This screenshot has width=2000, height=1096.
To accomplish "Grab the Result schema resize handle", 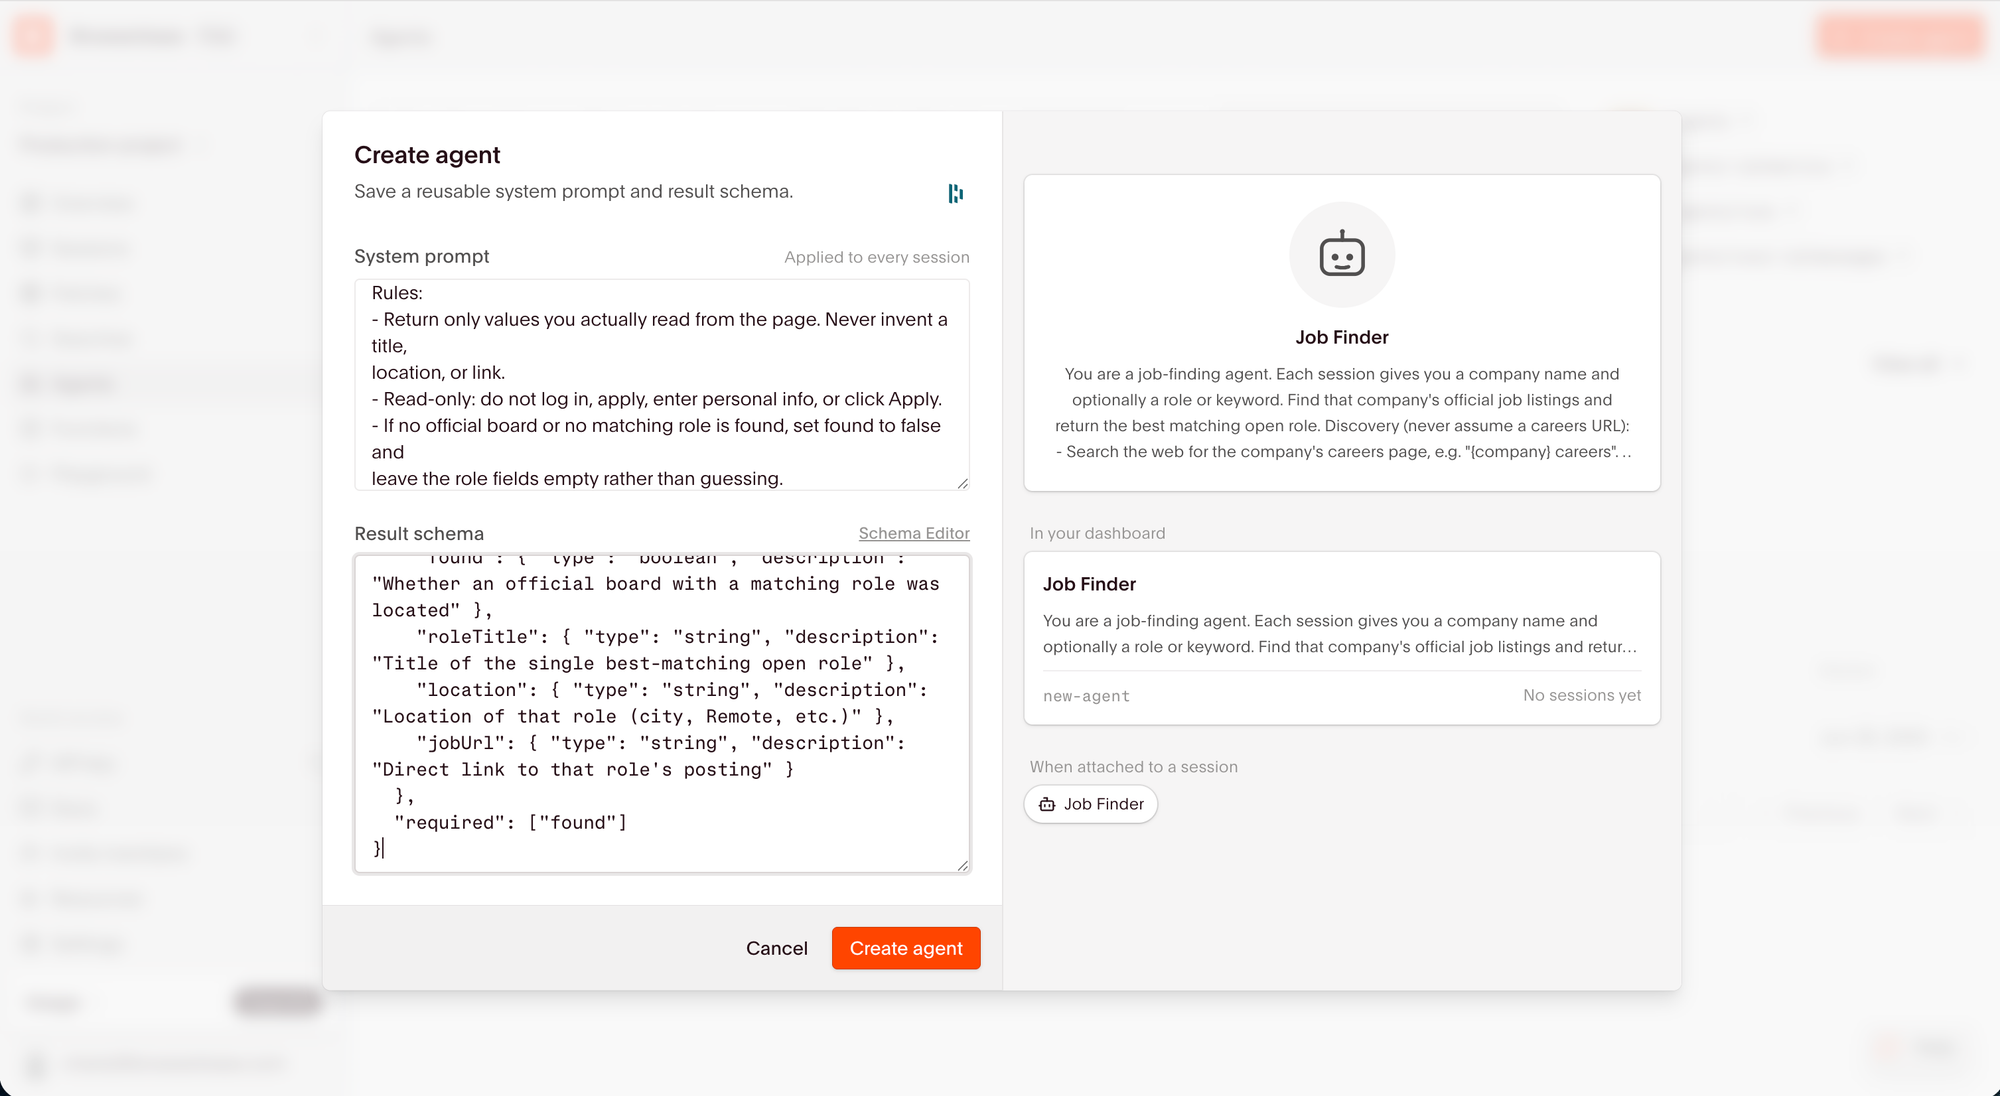I will click(962, 865).
